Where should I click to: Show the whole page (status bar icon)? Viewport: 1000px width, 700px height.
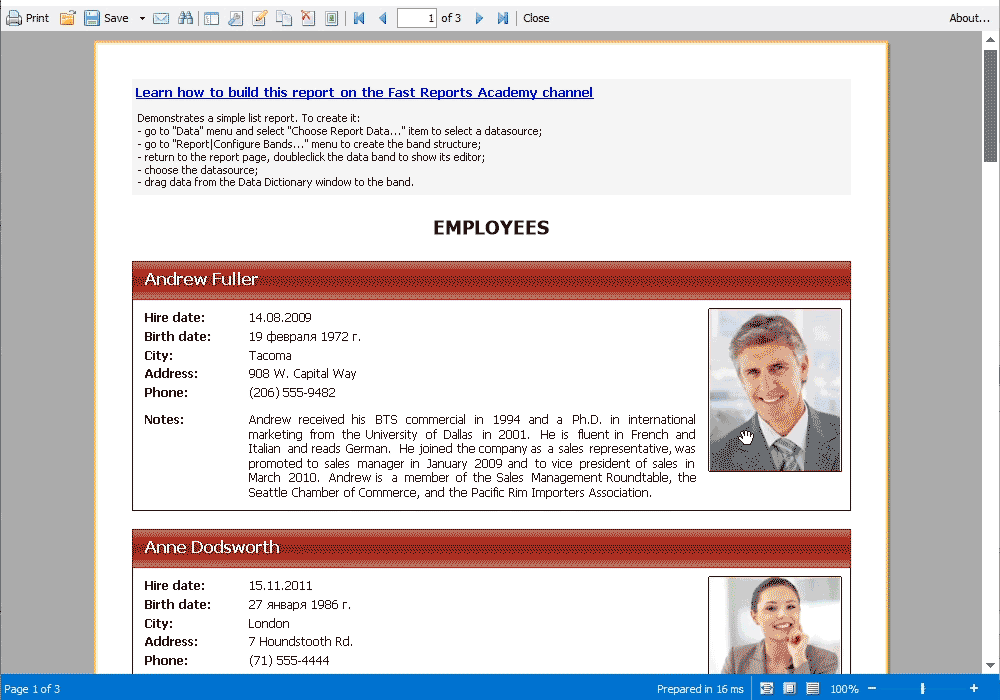click(790, 689)
